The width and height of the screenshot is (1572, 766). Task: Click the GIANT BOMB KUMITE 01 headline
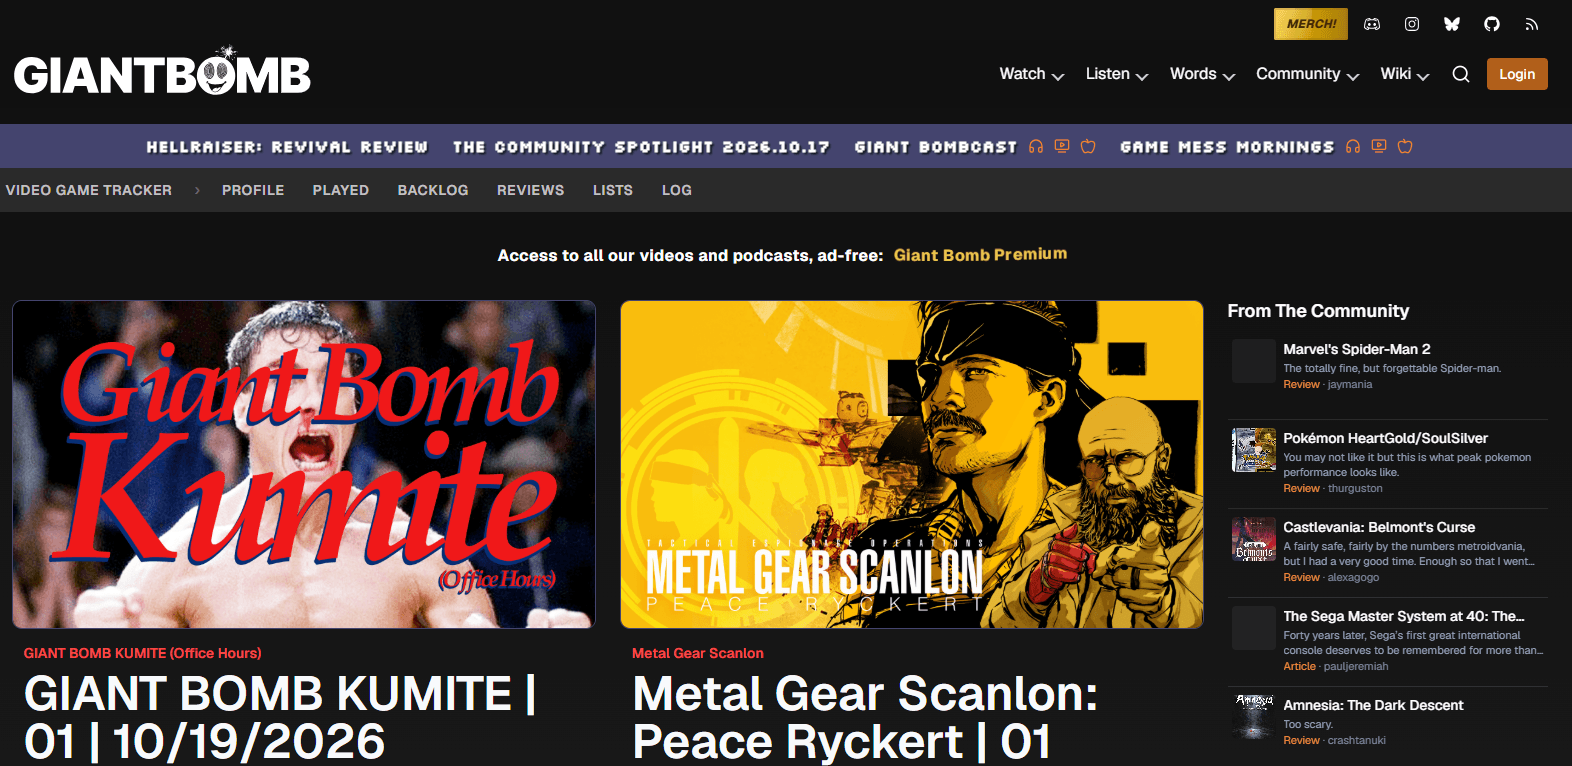coord(281,718)
